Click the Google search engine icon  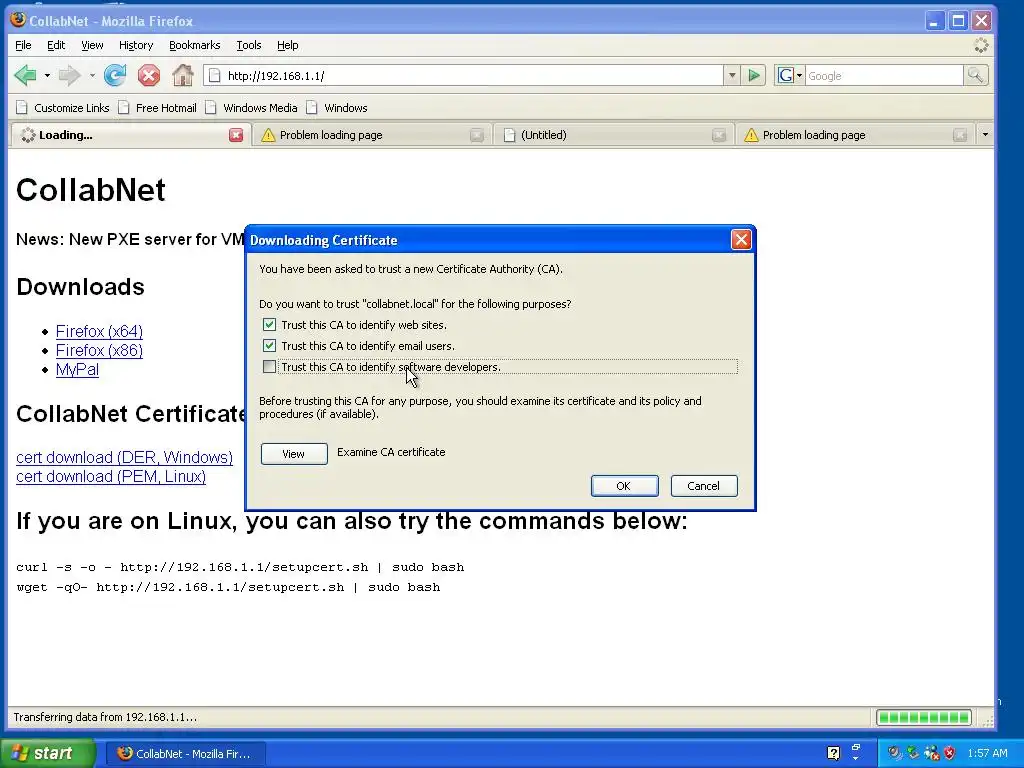coord(786,76)
